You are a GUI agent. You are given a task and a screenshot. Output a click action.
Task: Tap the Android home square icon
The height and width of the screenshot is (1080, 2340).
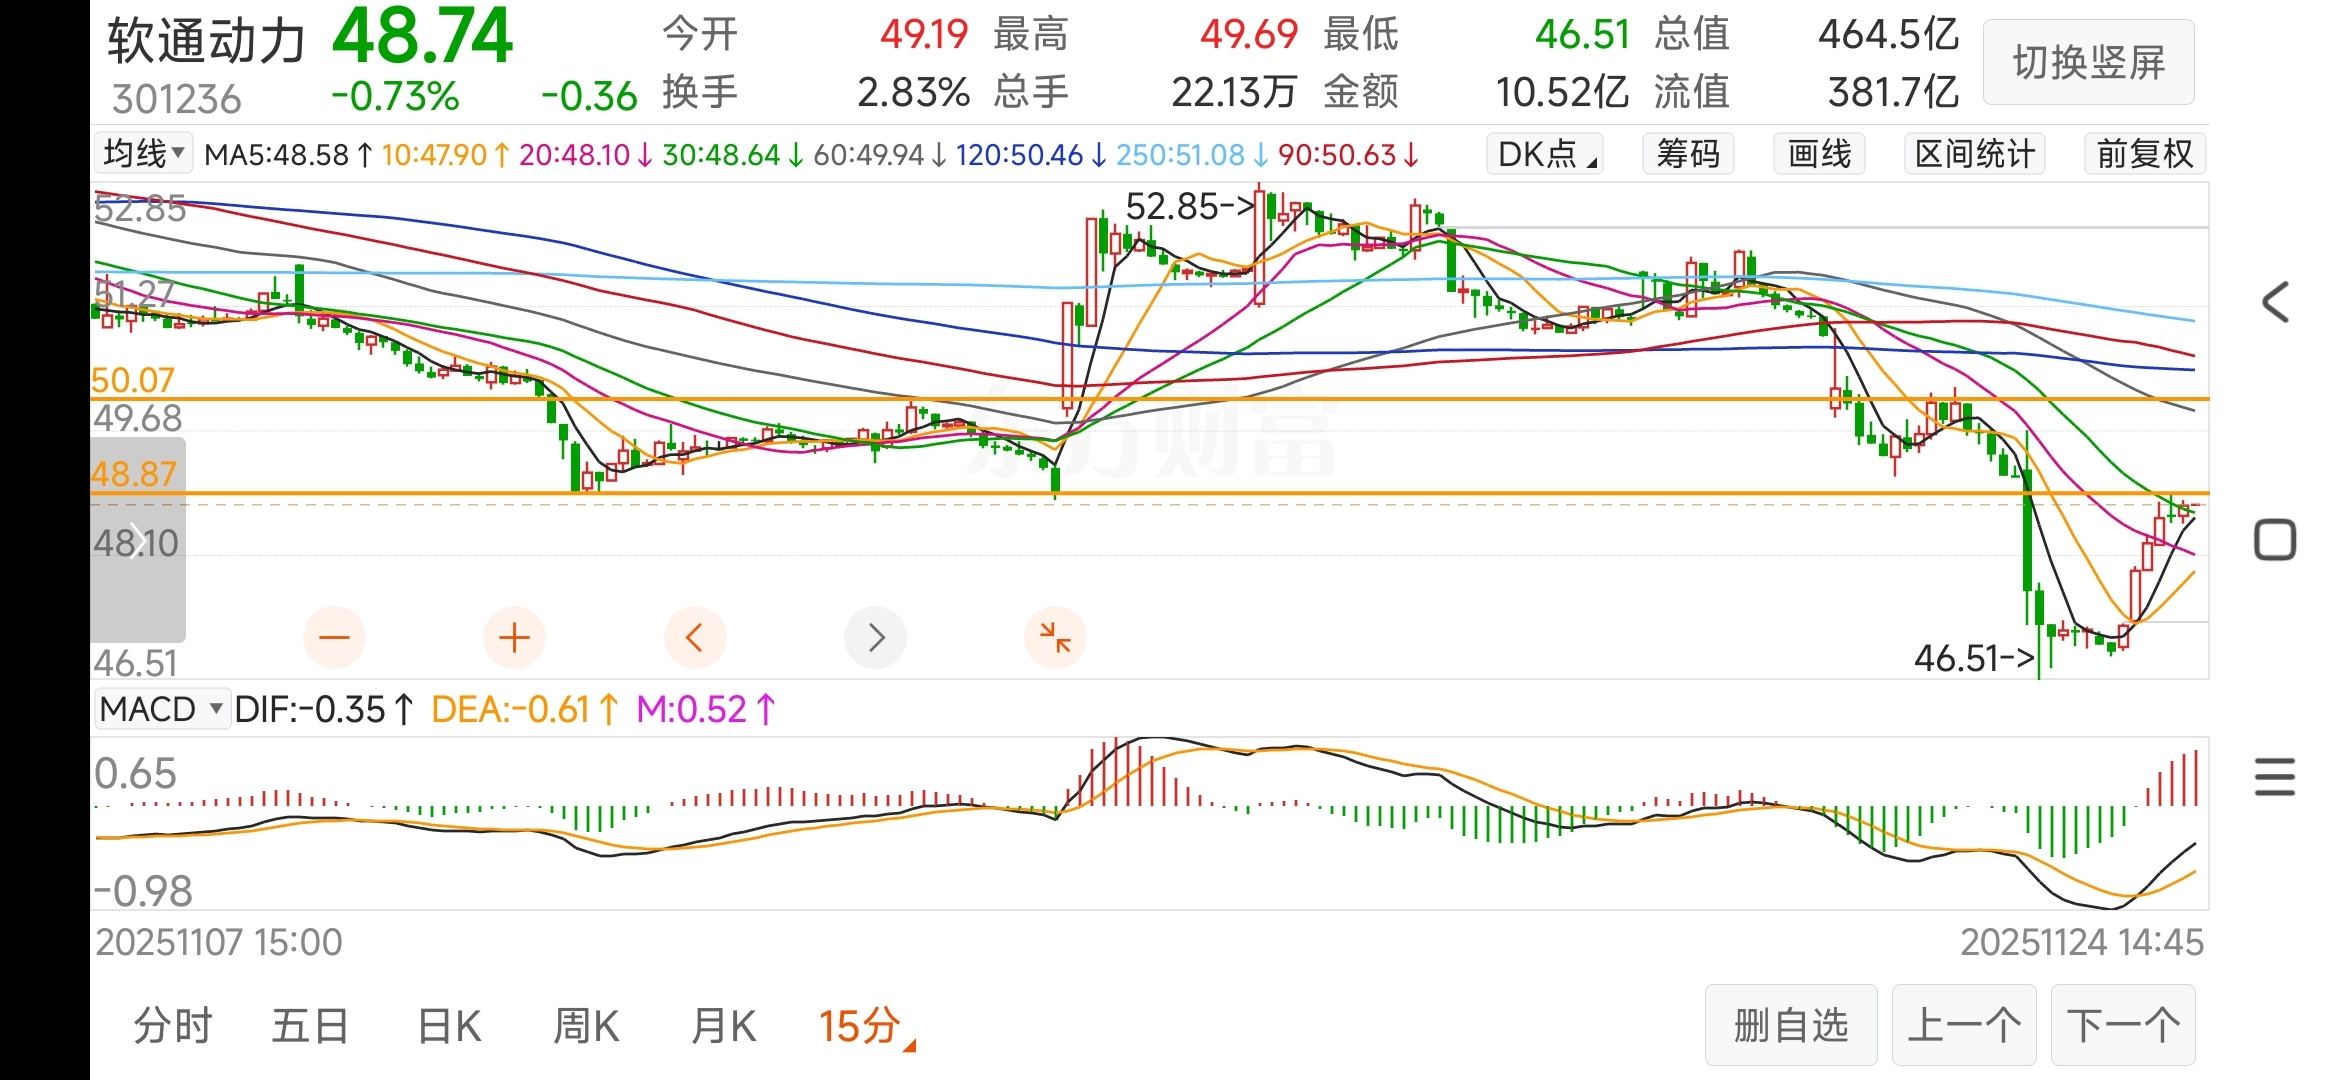(2275, 540)
